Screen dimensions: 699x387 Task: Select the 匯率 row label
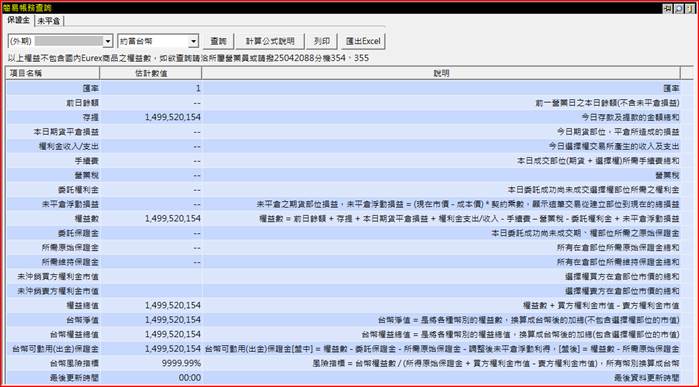(91, 88)
